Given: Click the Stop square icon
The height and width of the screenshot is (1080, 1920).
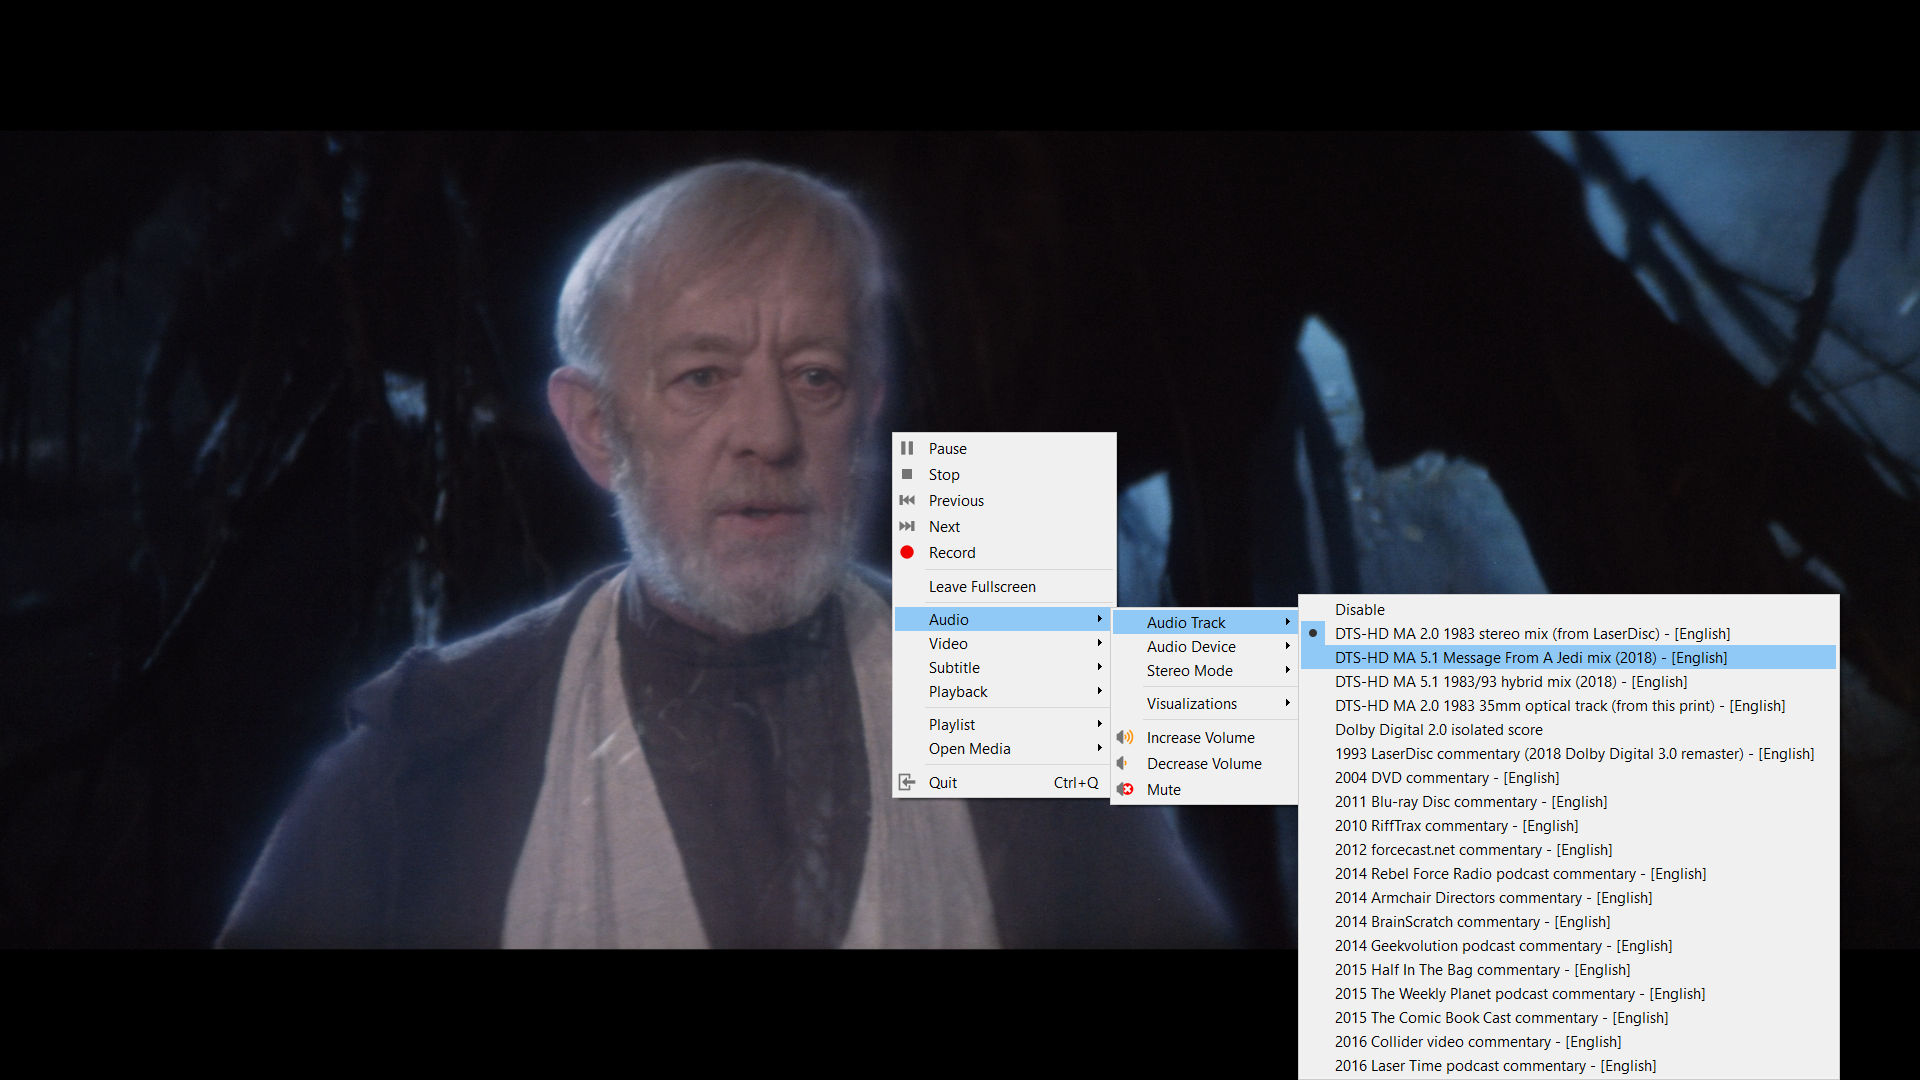Looking at the screenshot, I should (907, 474).
